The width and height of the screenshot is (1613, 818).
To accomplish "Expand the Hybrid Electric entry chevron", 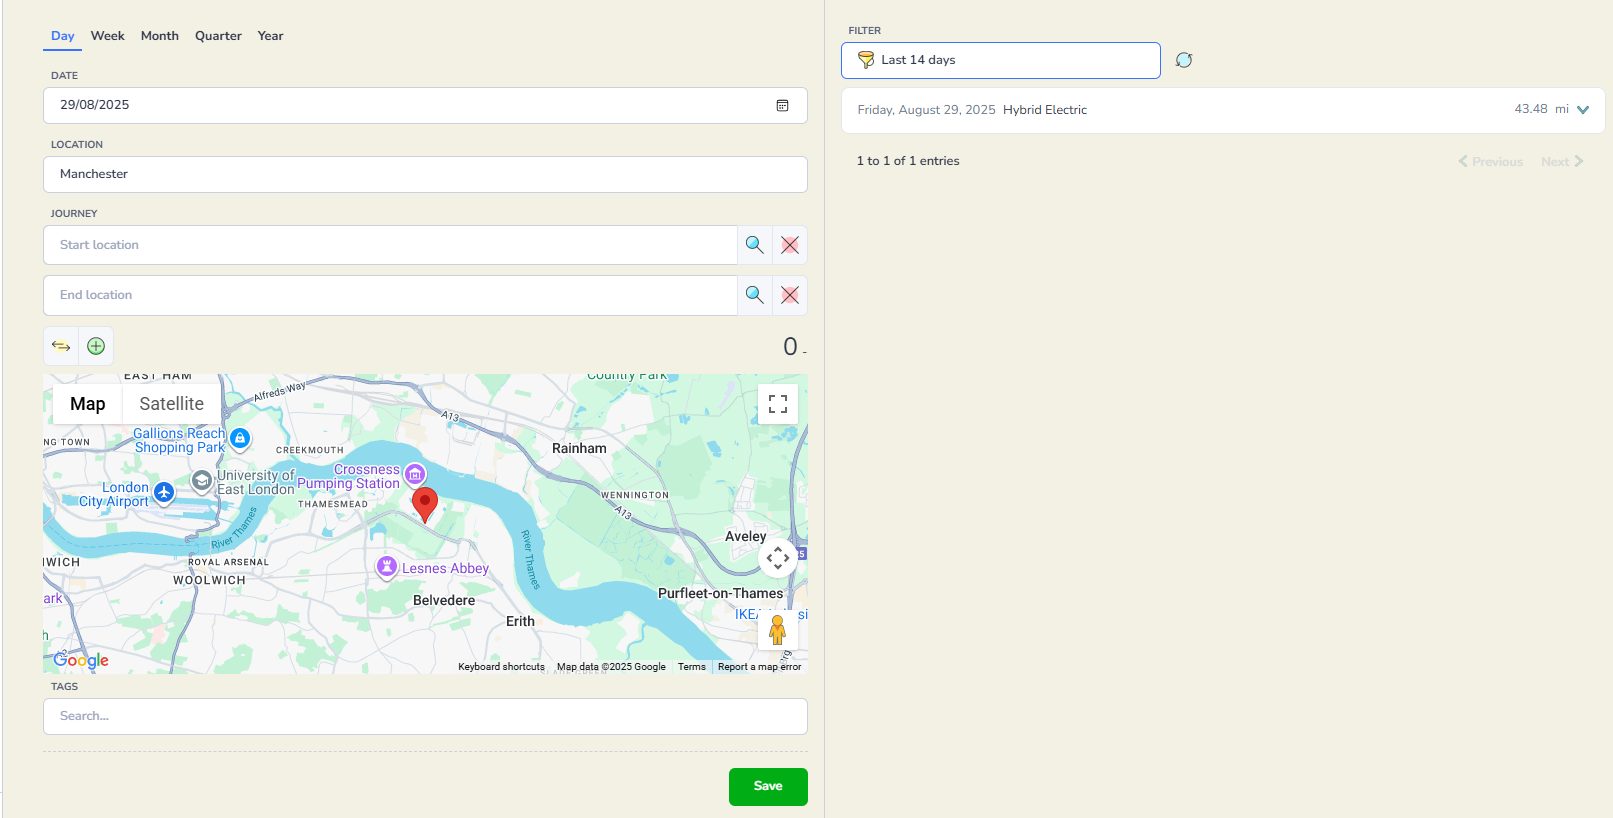I will pyautogui.click(x=1583, y=110).
